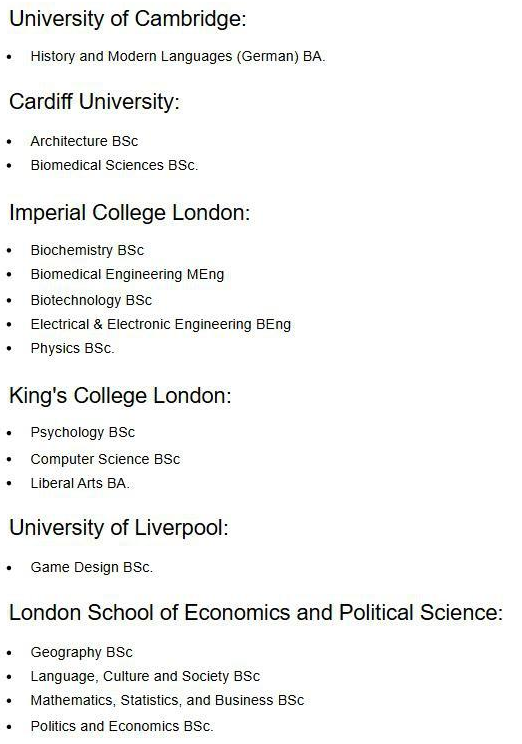Click Computer Science BSc entry

coord(105,459)
